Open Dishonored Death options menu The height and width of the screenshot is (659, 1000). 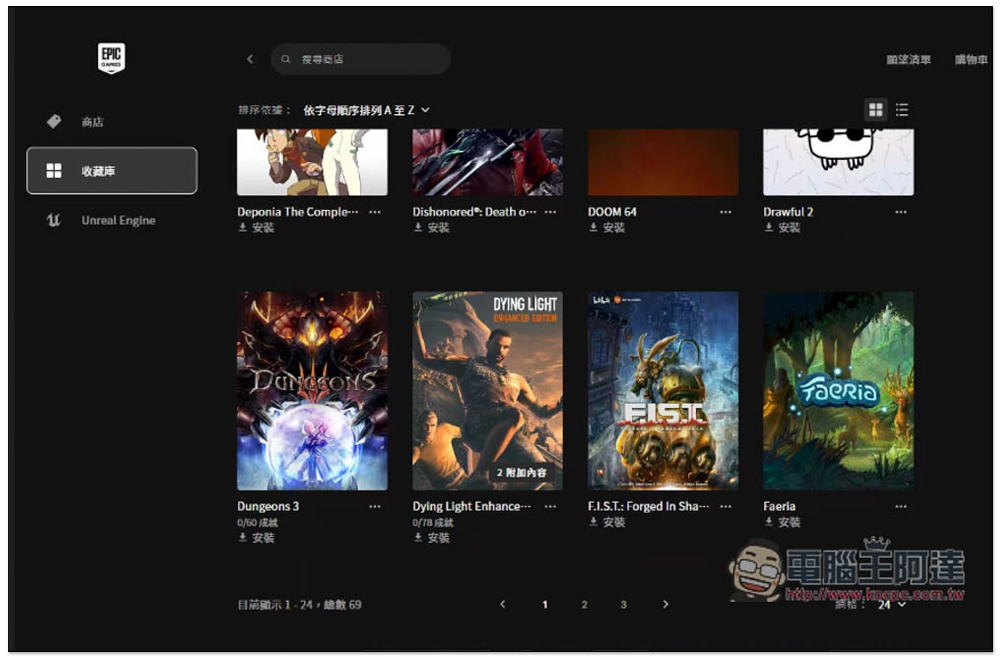pyautogui.click(x=550, y=212)
